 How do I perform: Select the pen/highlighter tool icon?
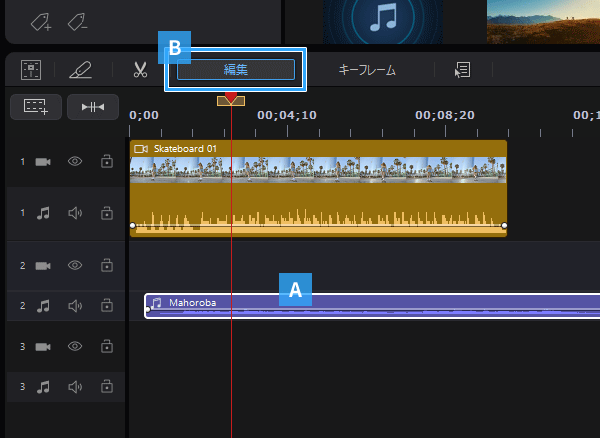click(x=80, y=70)
